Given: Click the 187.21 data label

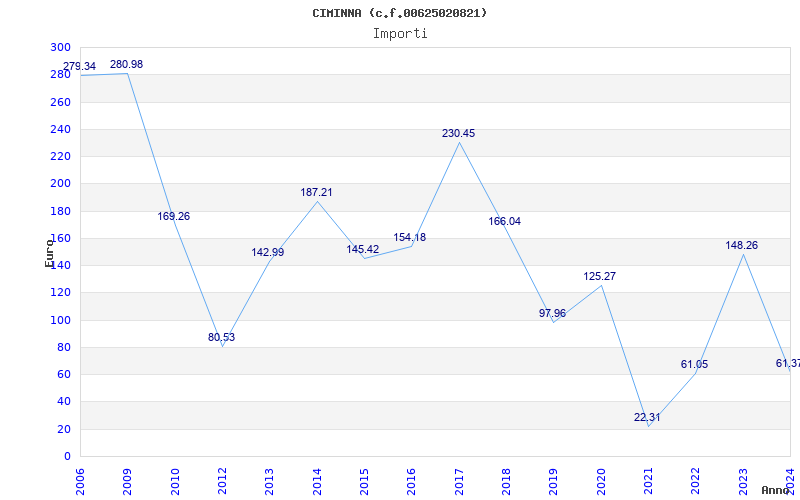Looking at the screenshot, I should (316, 192).
